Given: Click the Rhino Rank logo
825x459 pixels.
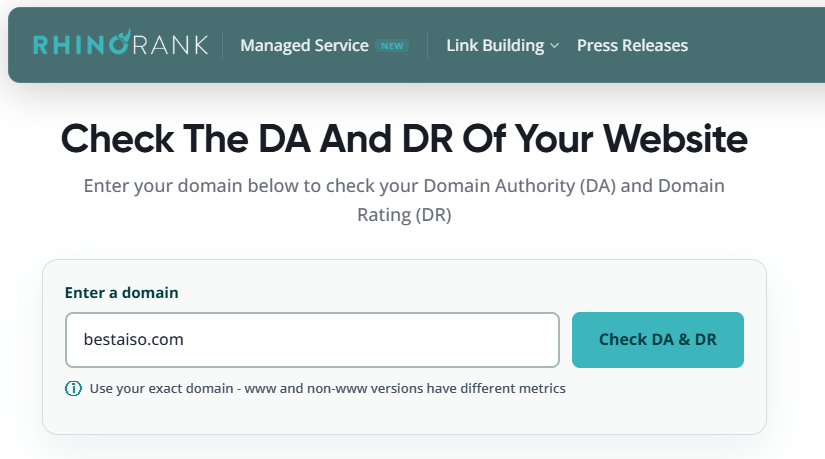Looking at the screenshot, I should pyautogui.click(x=120, y=43).
